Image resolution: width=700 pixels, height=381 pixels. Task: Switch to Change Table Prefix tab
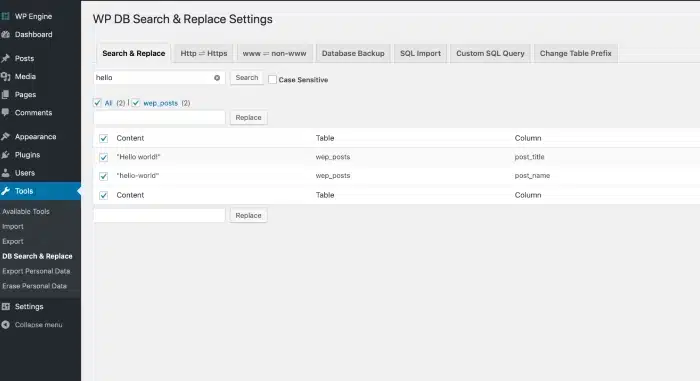576,53
